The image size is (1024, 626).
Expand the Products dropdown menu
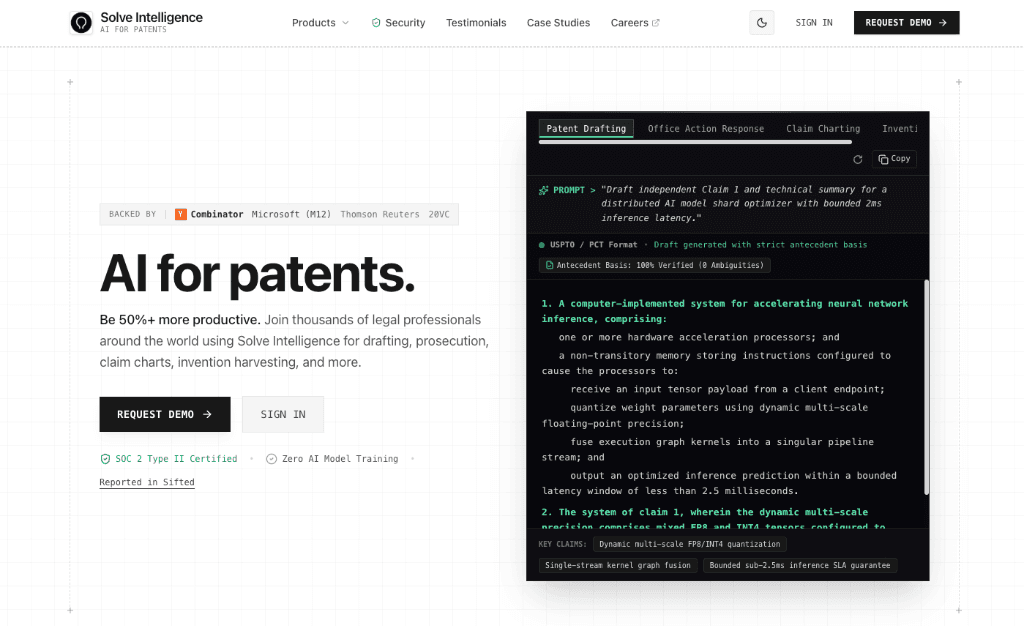tap(320, 23)
